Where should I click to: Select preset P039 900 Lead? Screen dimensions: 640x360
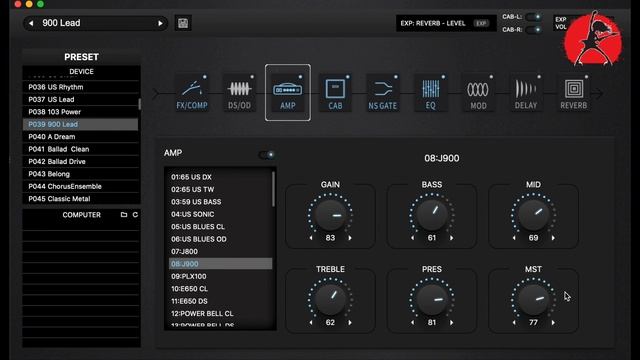click(x=80, y=124)
